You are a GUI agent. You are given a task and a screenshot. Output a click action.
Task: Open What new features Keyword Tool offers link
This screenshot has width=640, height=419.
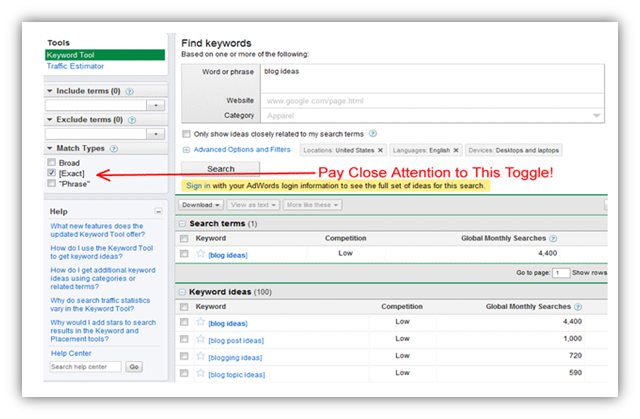click(x=97, y=230)
